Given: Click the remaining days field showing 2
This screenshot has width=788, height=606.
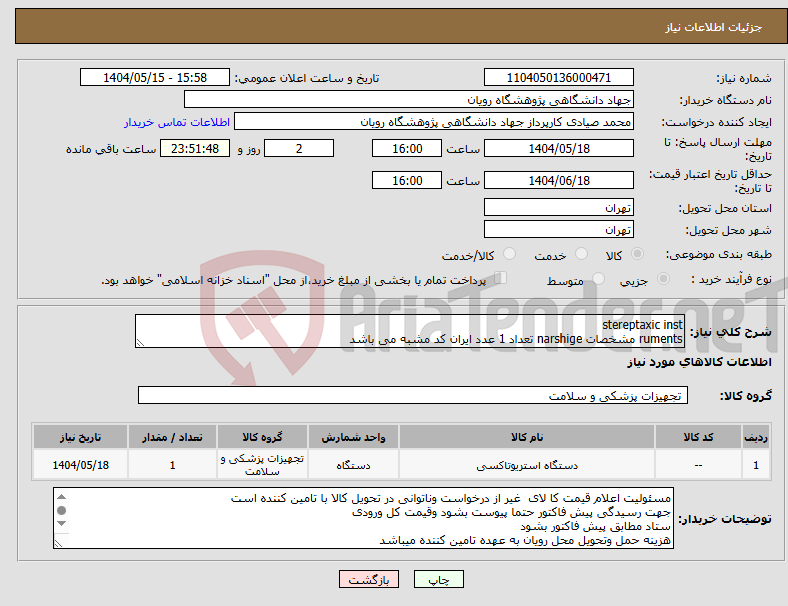Looking at the screenshot, I should pos(299,148).
